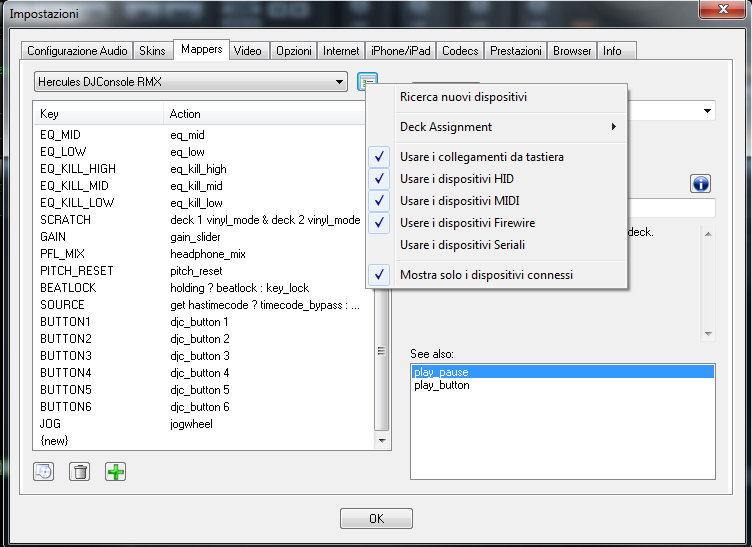The width and height of the screenshot is (752, 547).
Task: Click the input field below info icon
Action: pos(671,208)
